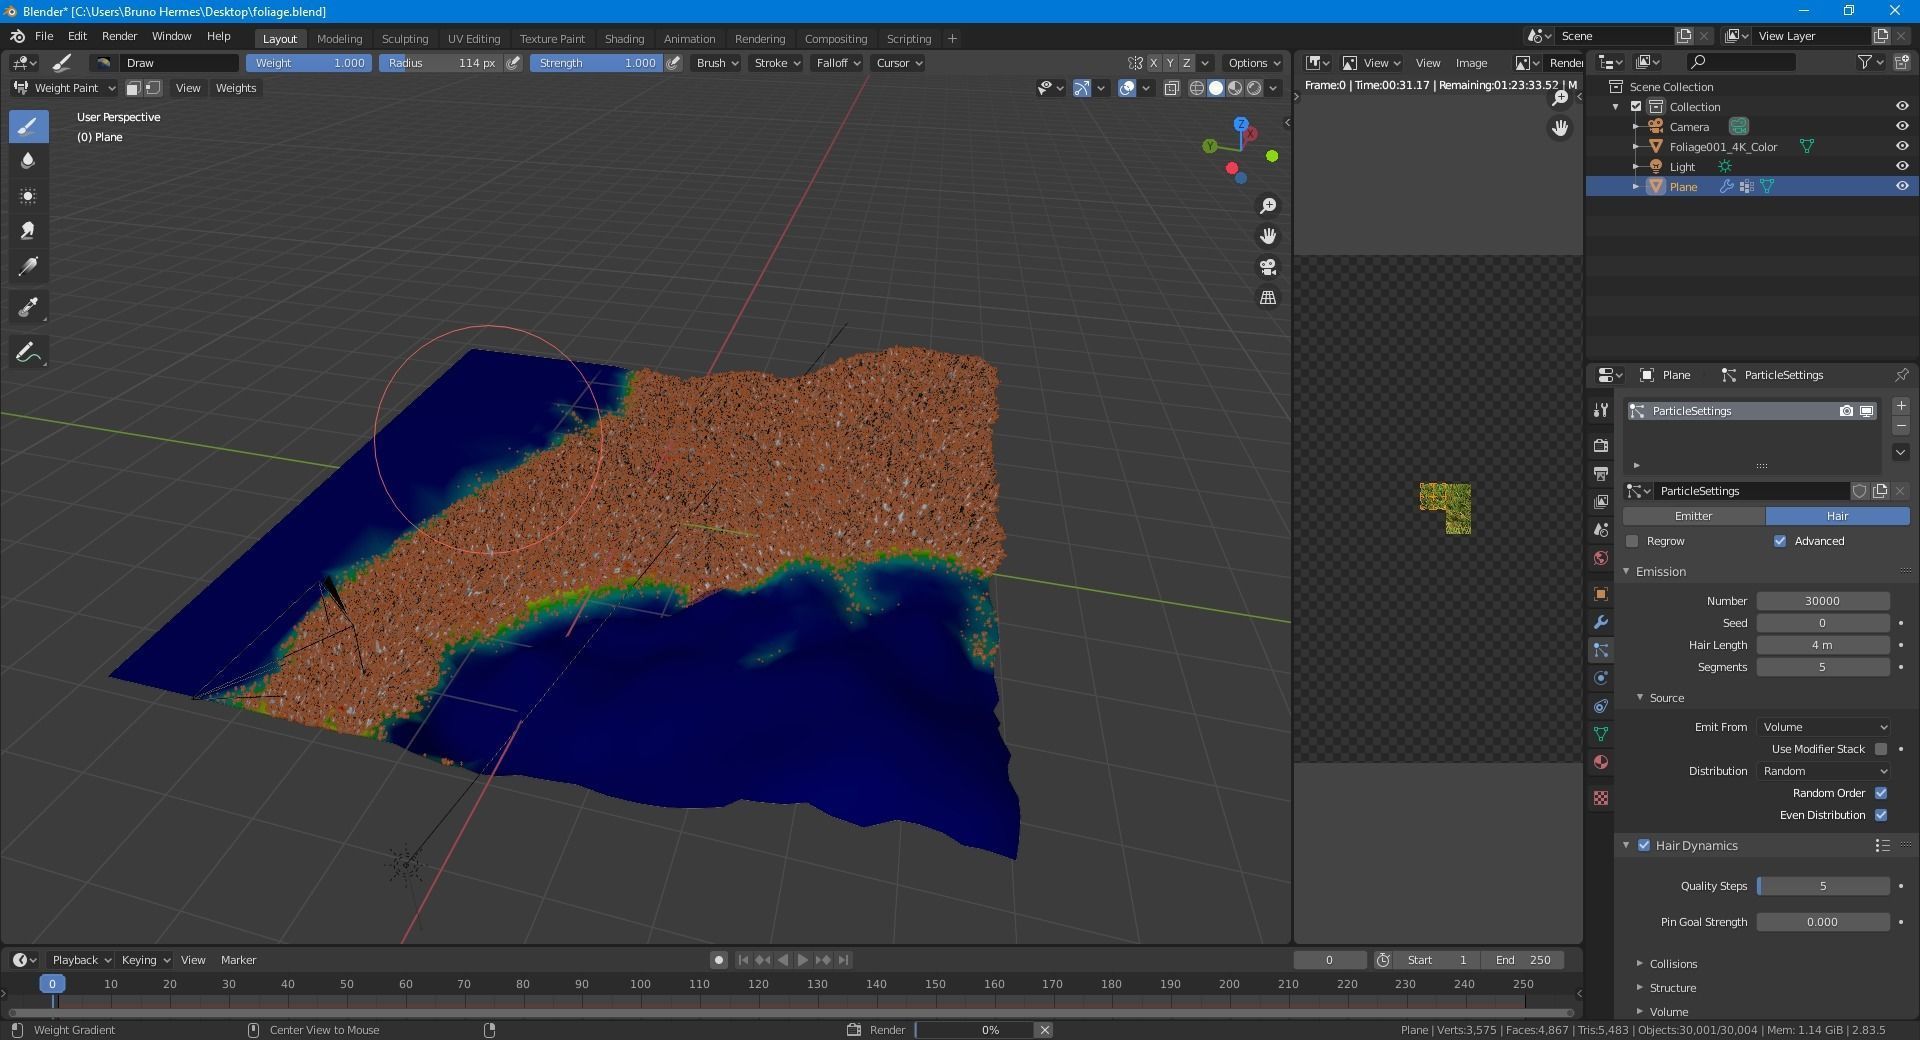Open the Texture properties checker tab
Screen dimensions: 1920x1040
1601,798
